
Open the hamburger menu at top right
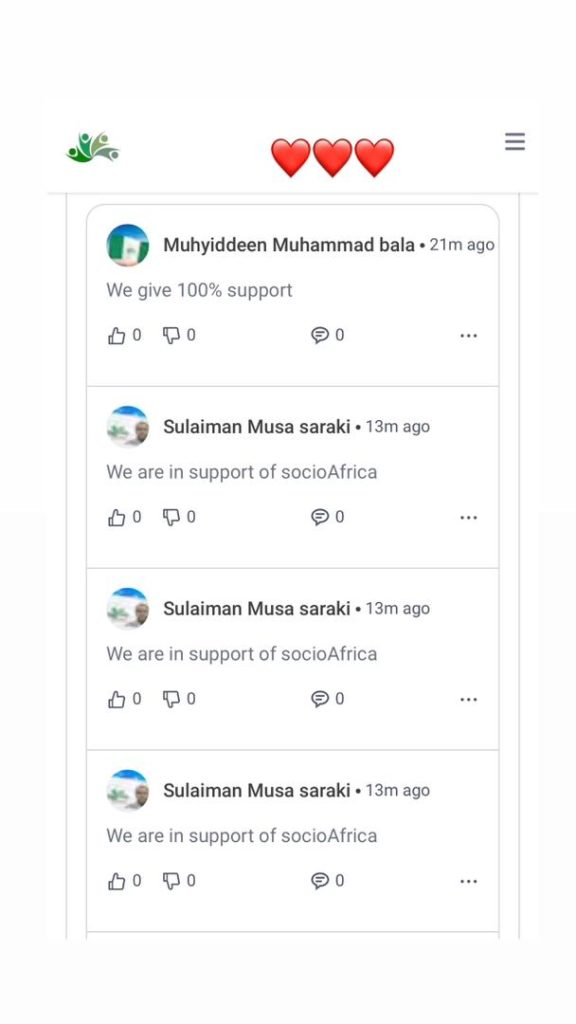[515, 142]
